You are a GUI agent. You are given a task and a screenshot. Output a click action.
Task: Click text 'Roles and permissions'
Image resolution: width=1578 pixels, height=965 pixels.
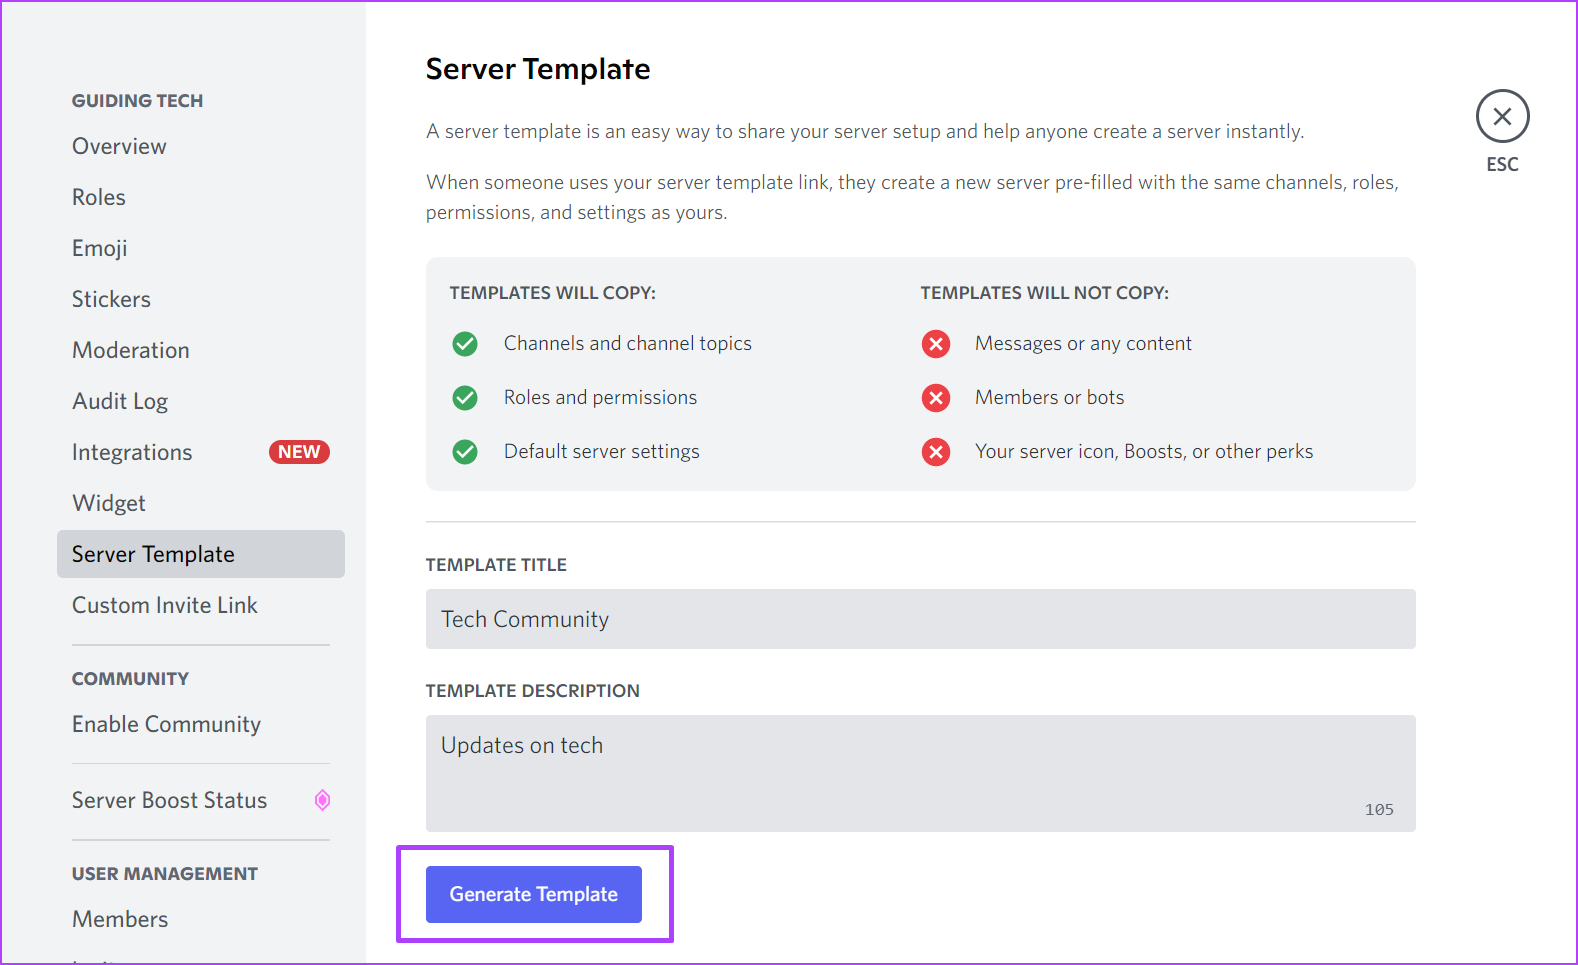pos(600,397)
